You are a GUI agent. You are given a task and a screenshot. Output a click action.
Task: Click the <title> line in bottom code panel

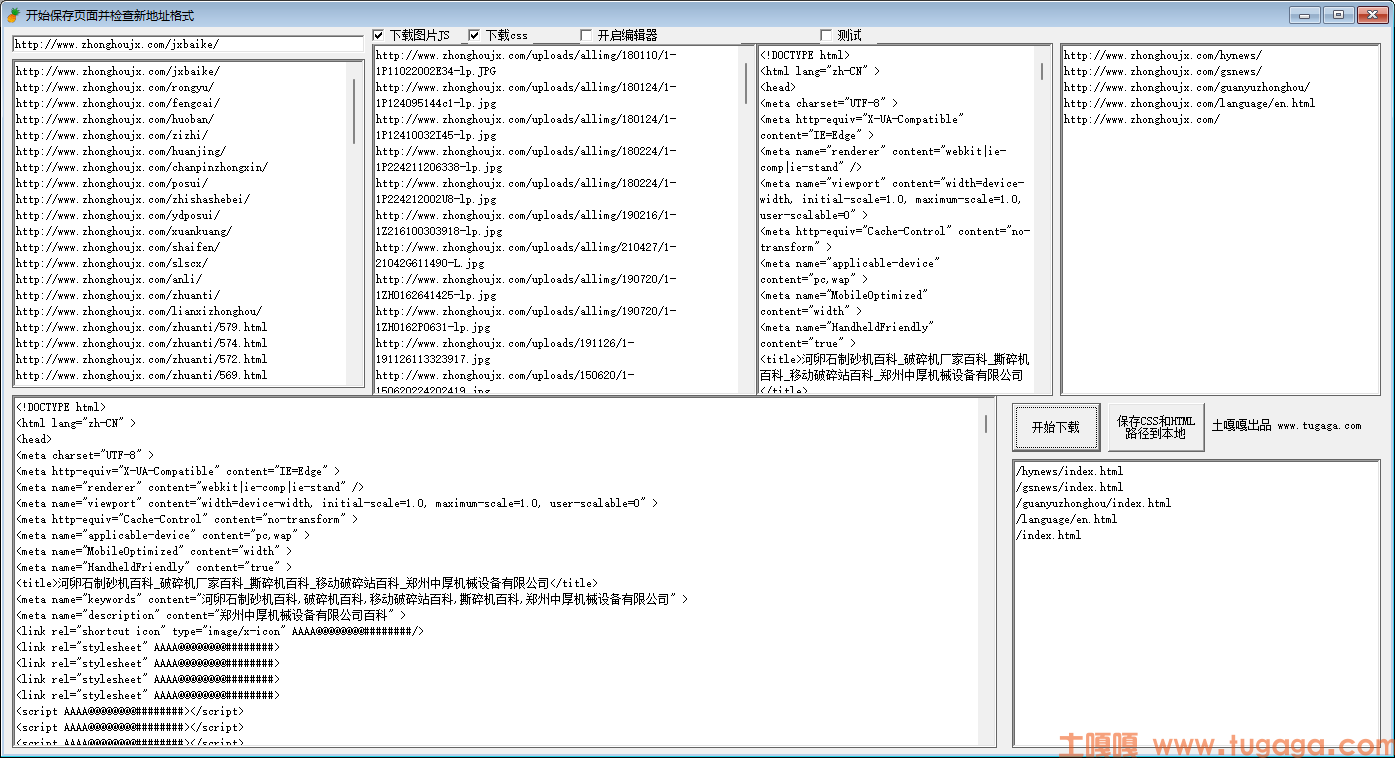click(307, 583)
